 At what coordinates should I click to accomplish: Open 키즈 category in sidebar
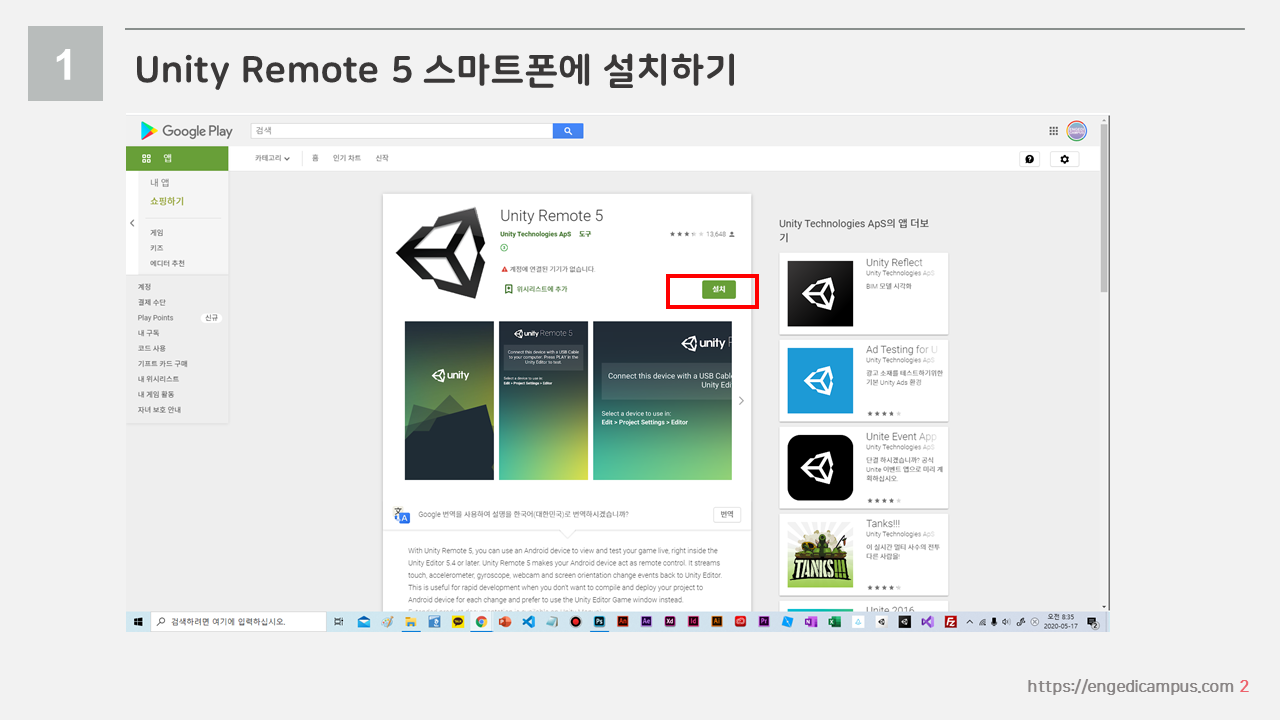tap(157, 248)
